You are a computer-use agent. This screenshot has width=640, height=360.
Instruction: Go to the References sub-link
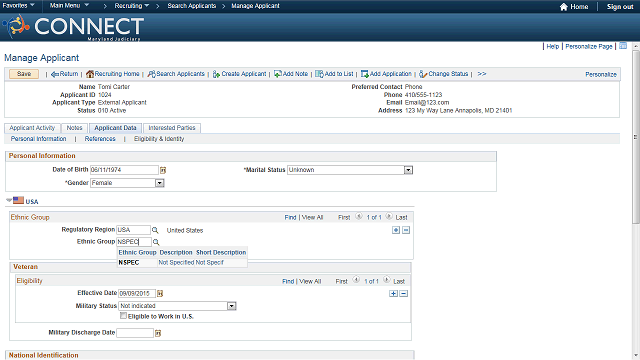pyautogui.click(x=100, y=139)
